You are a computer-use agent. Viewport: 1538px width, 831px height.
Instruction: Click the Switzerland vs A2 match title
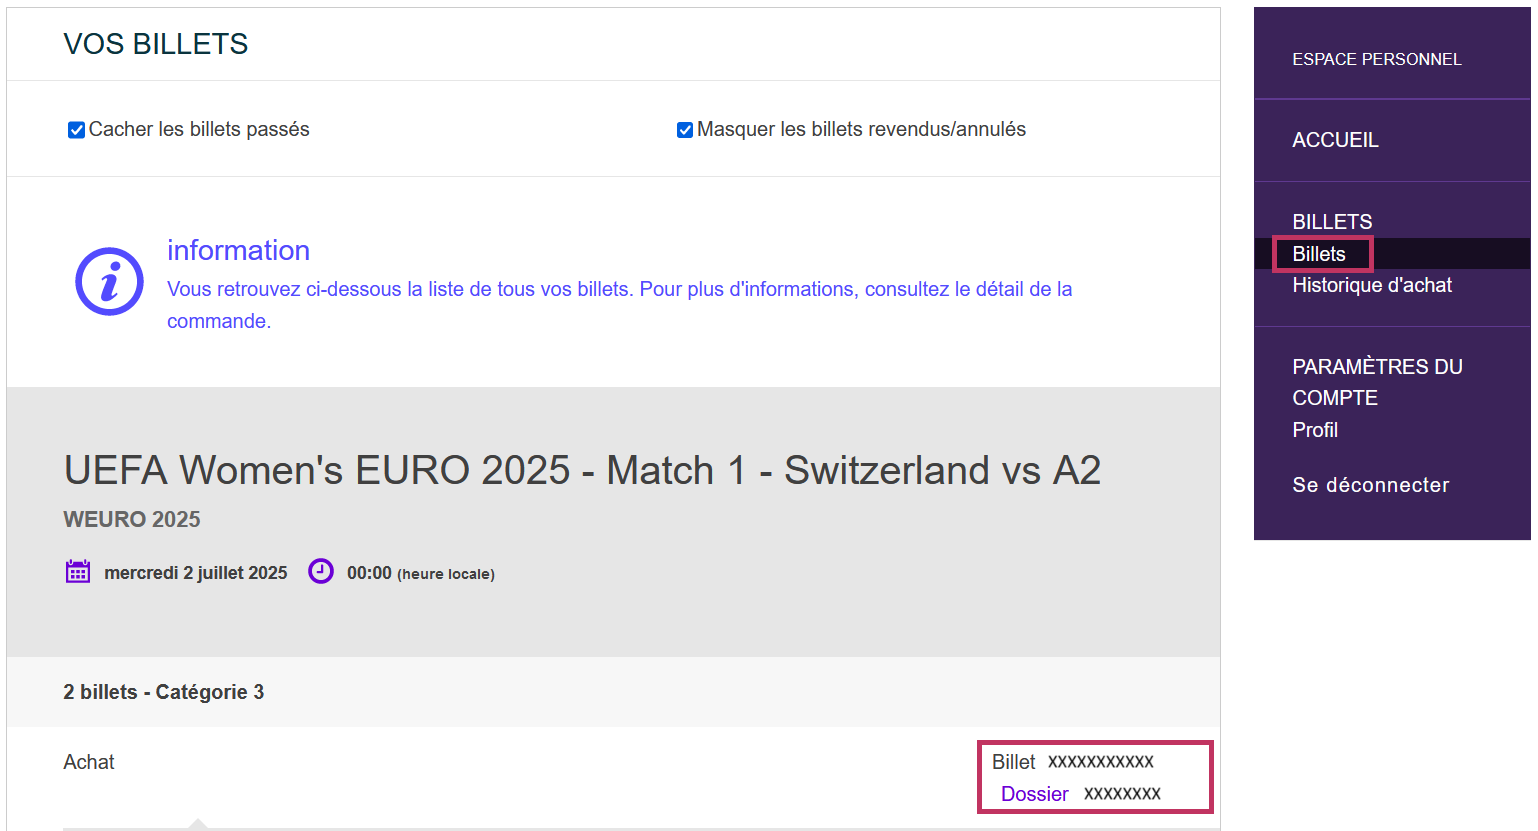pyautogui.click(x=582, y=470)
